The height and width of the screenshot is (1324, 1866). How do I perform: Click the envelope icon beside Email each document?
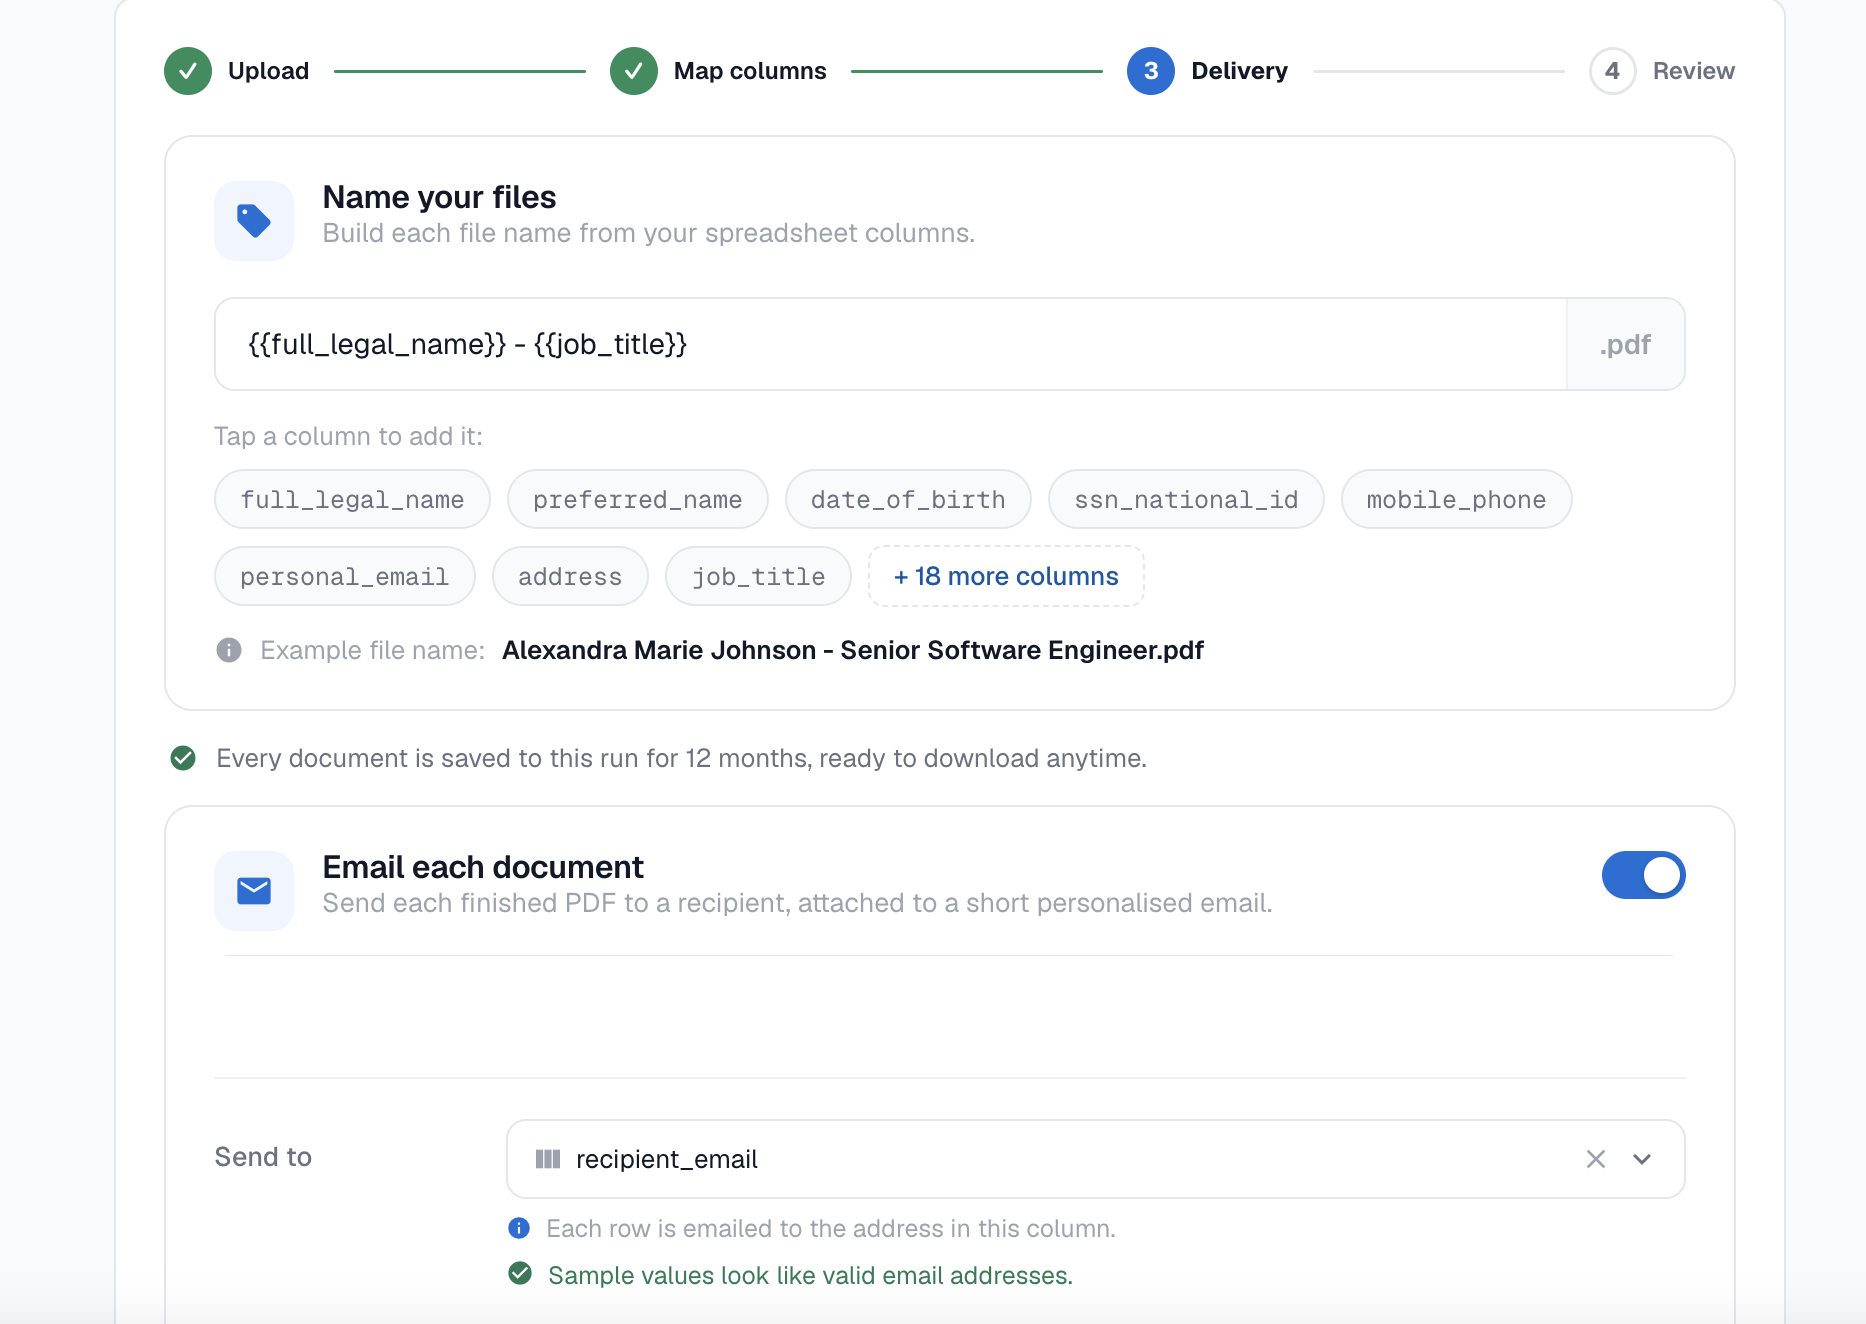pos(254,891)
